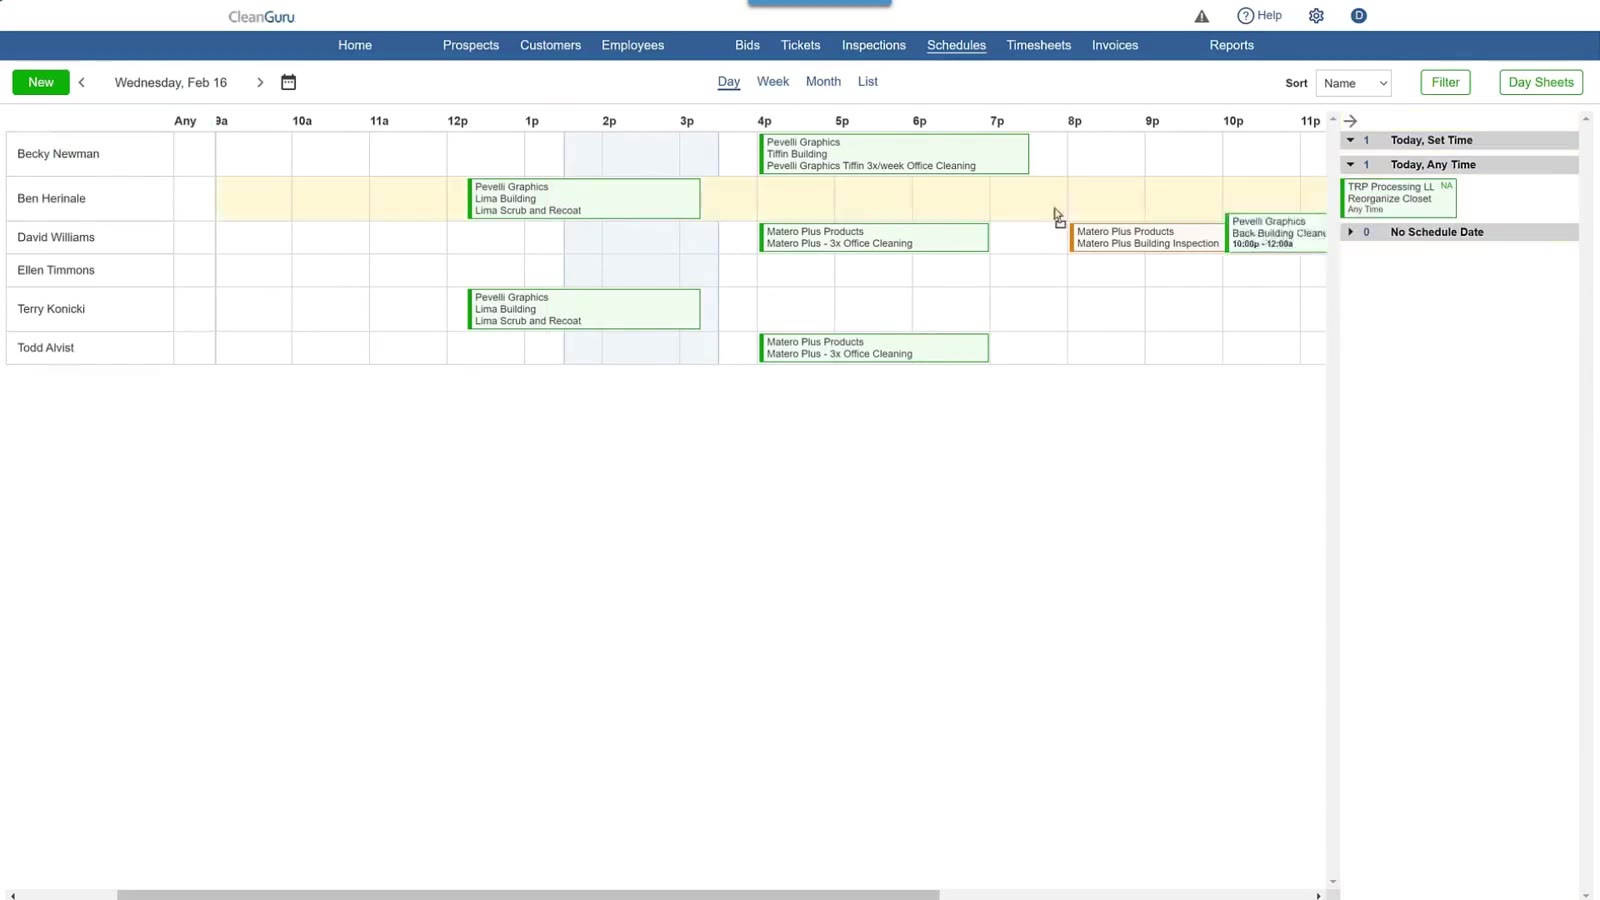Open the alerts warning triangle icon
The height and width of the screenshot is (900, 1600).
pyautogui.click(x=1202, y=16)
